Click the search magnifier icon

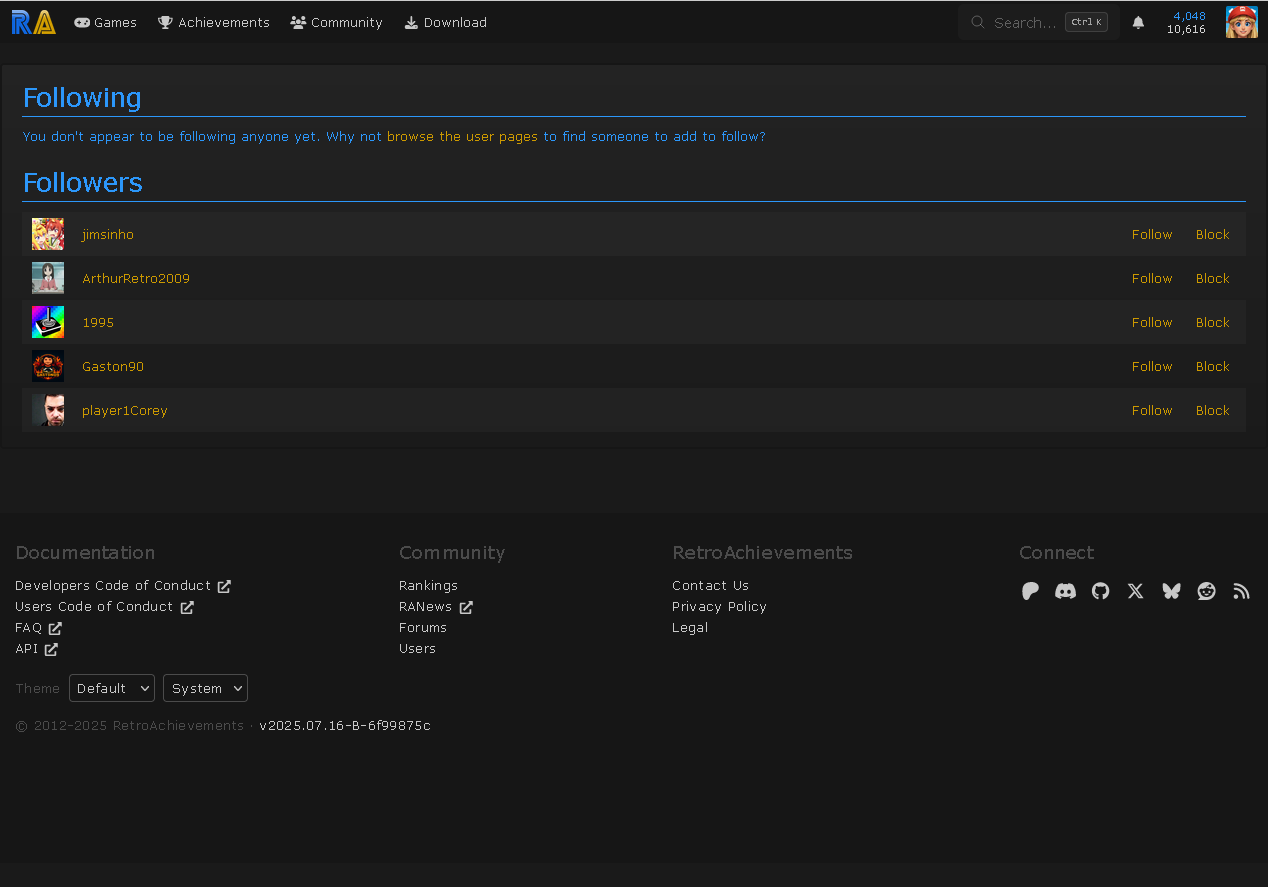click(978, 22)
